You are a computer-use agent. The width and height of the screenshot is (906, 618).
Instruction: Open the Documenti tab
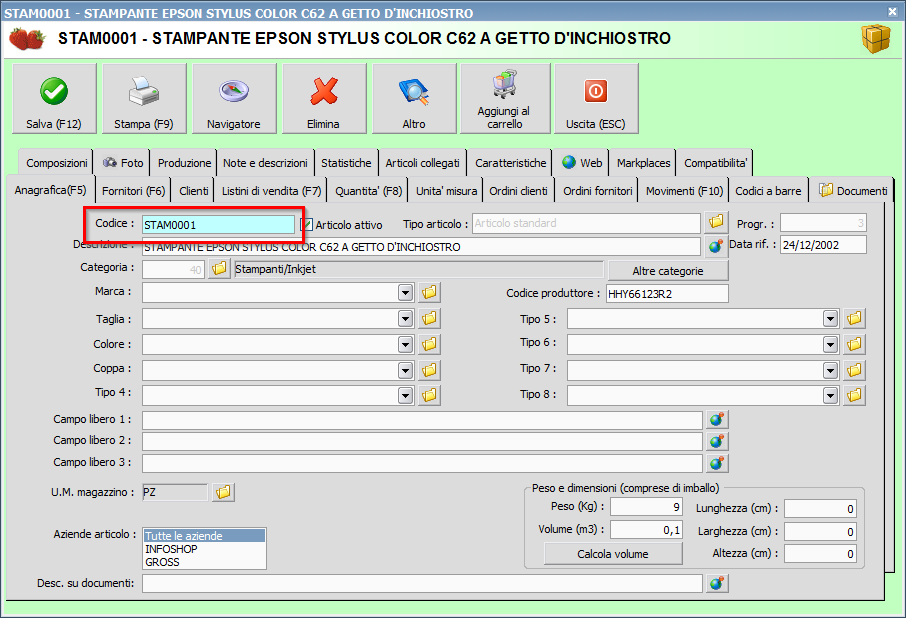point(853,191)
